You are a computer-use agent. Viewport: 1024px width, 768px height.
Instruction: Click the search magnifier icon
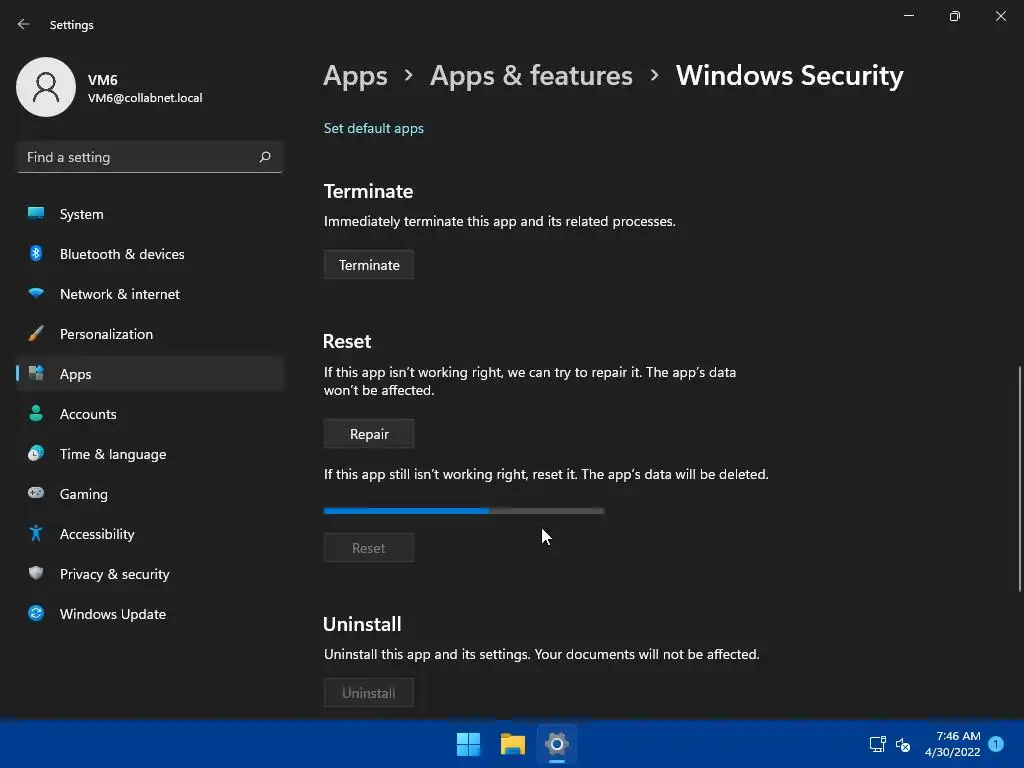264,157
